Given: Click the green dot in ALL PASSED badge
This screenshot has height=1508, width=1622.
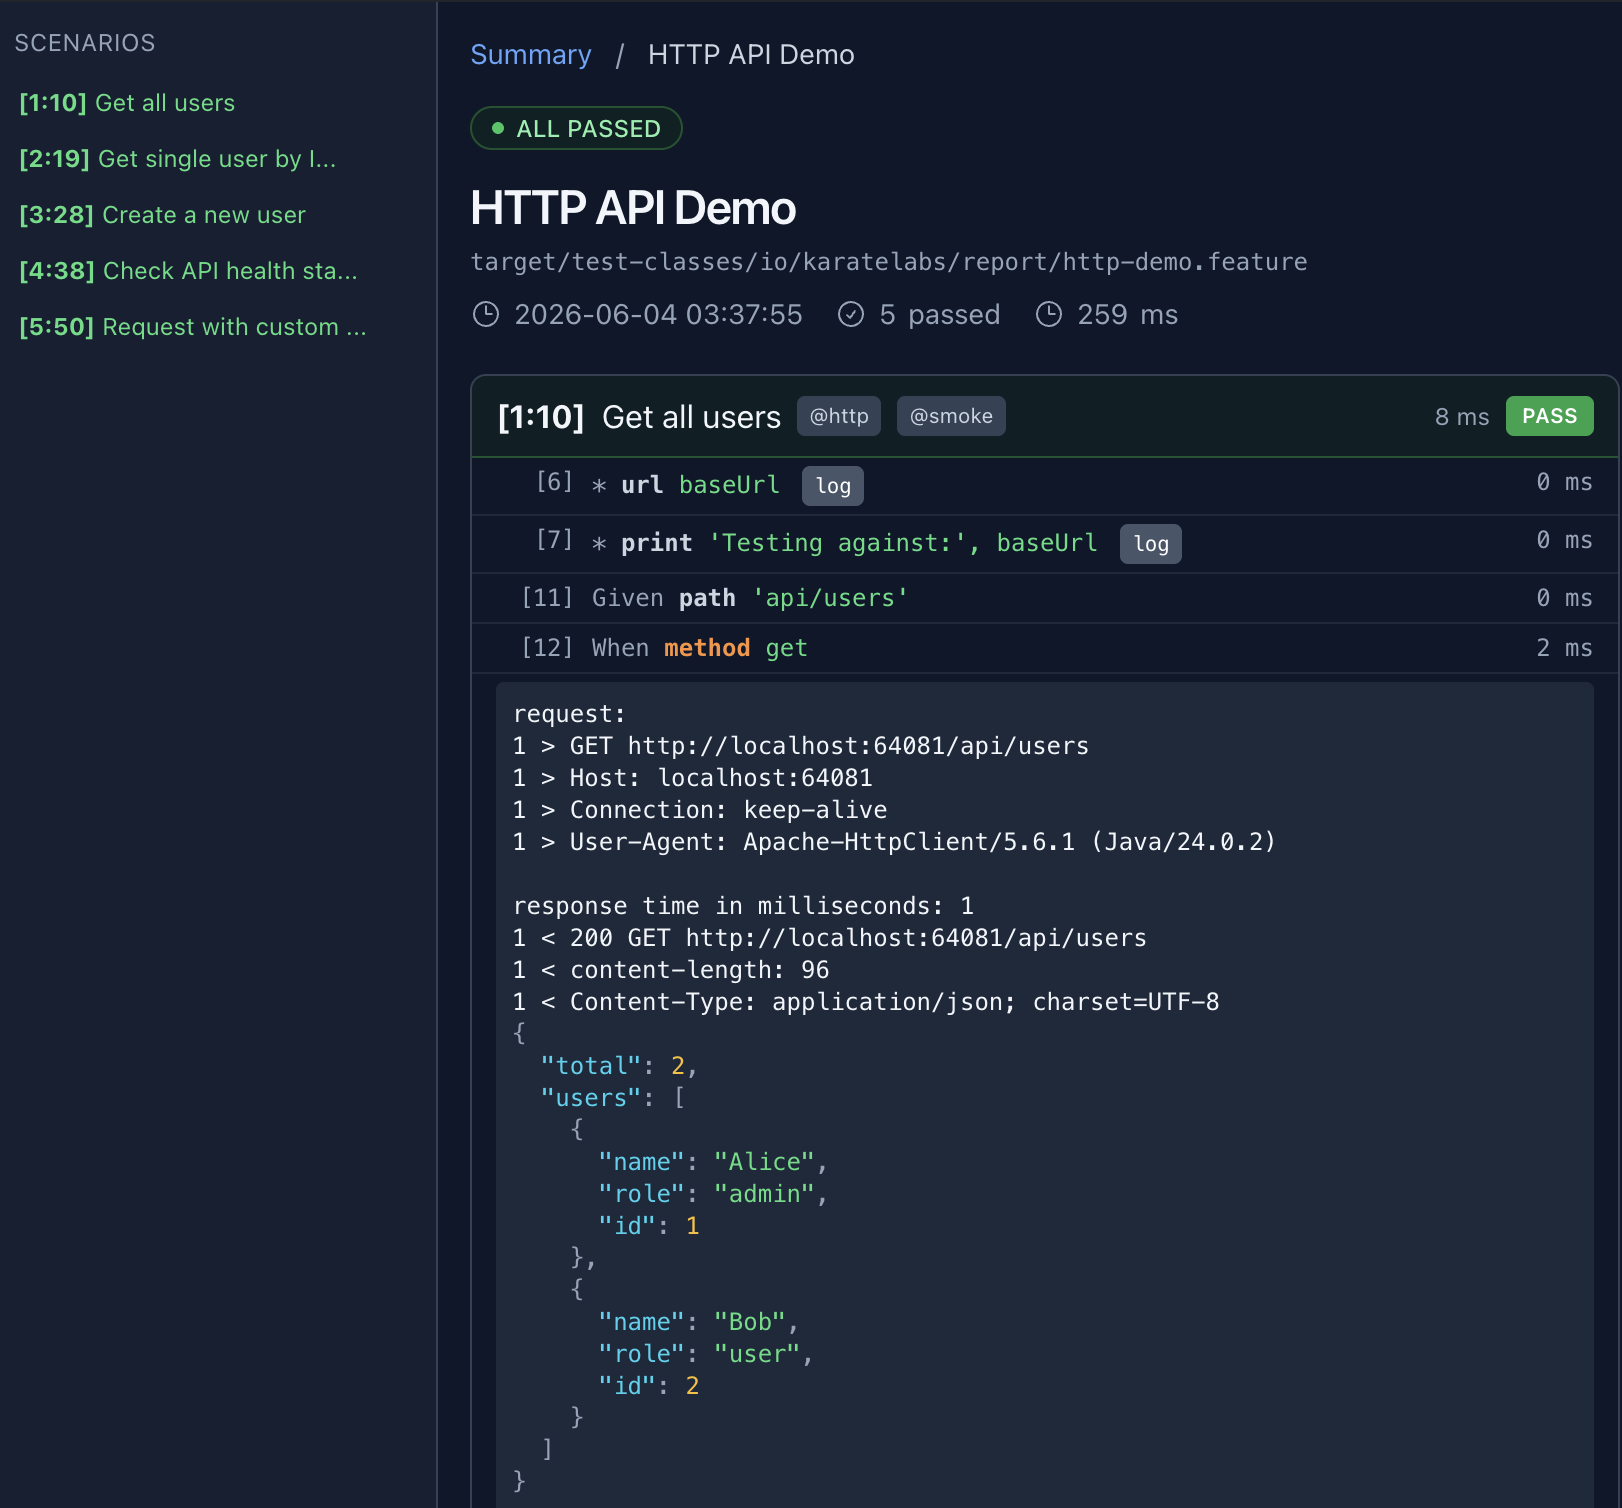Looking at the screenshot, I should point(498,128).
